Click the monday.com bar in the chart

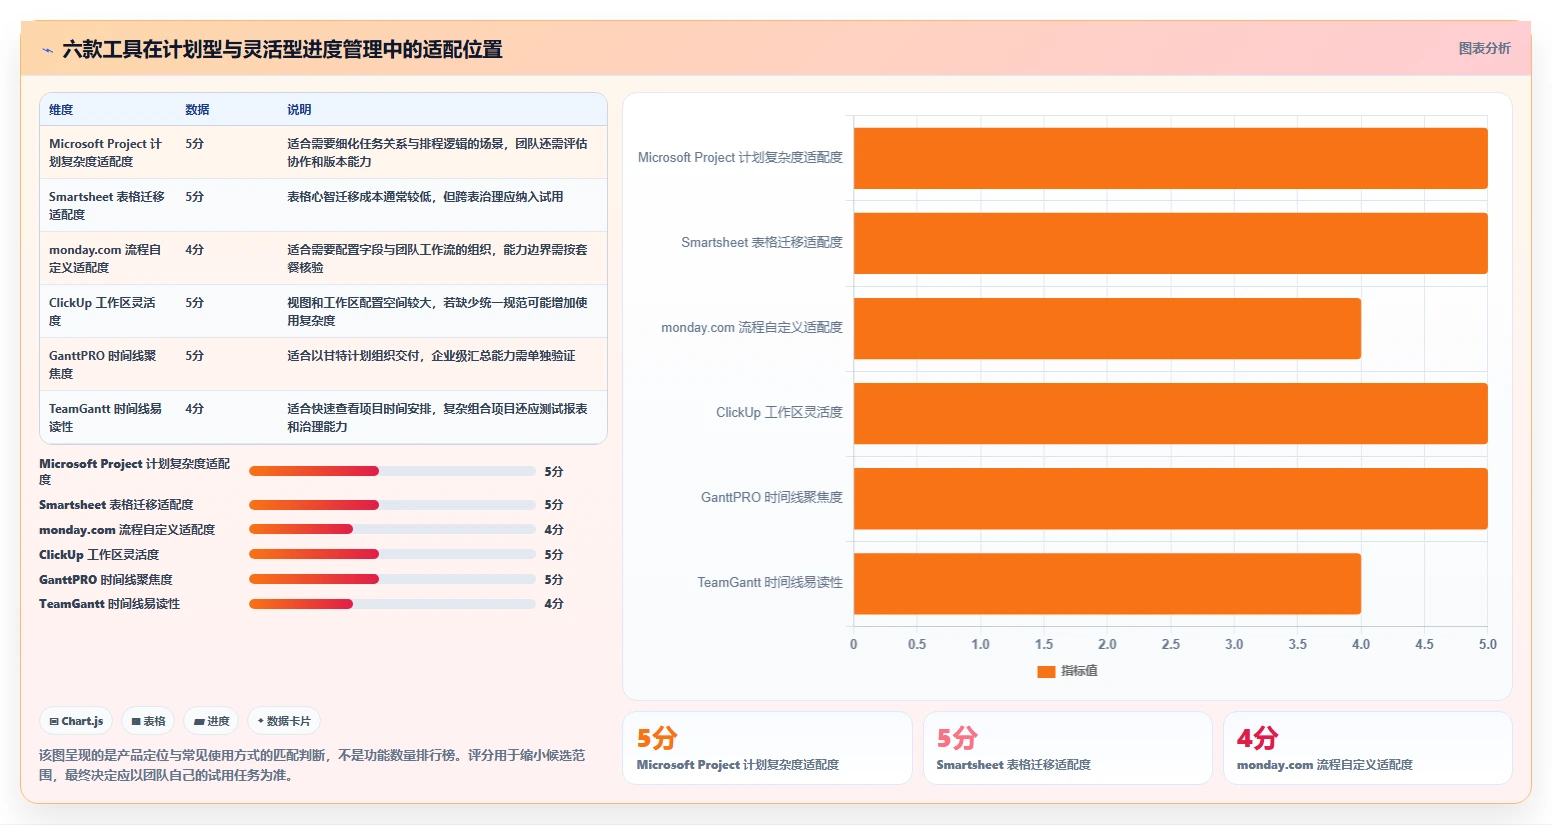(1107, 328)
